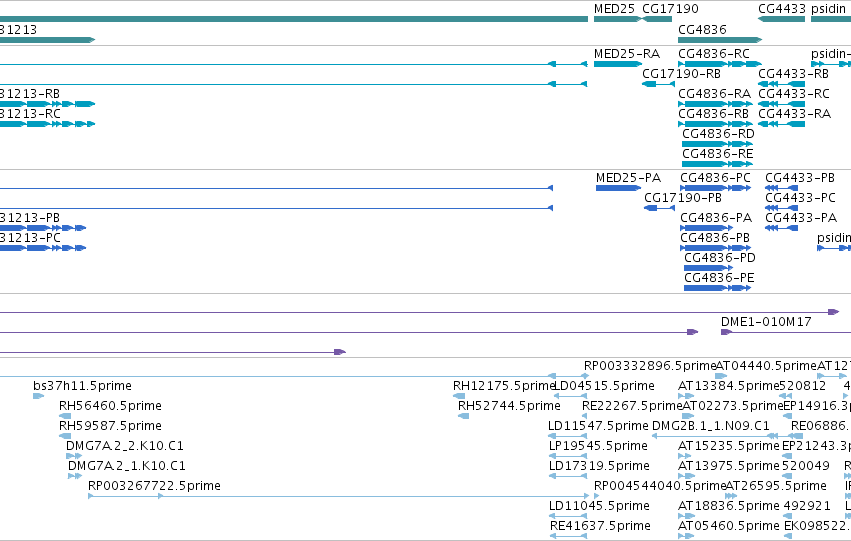
Task: Click the DMG7A.2_1.K10.C1 label
Action: 126,466
